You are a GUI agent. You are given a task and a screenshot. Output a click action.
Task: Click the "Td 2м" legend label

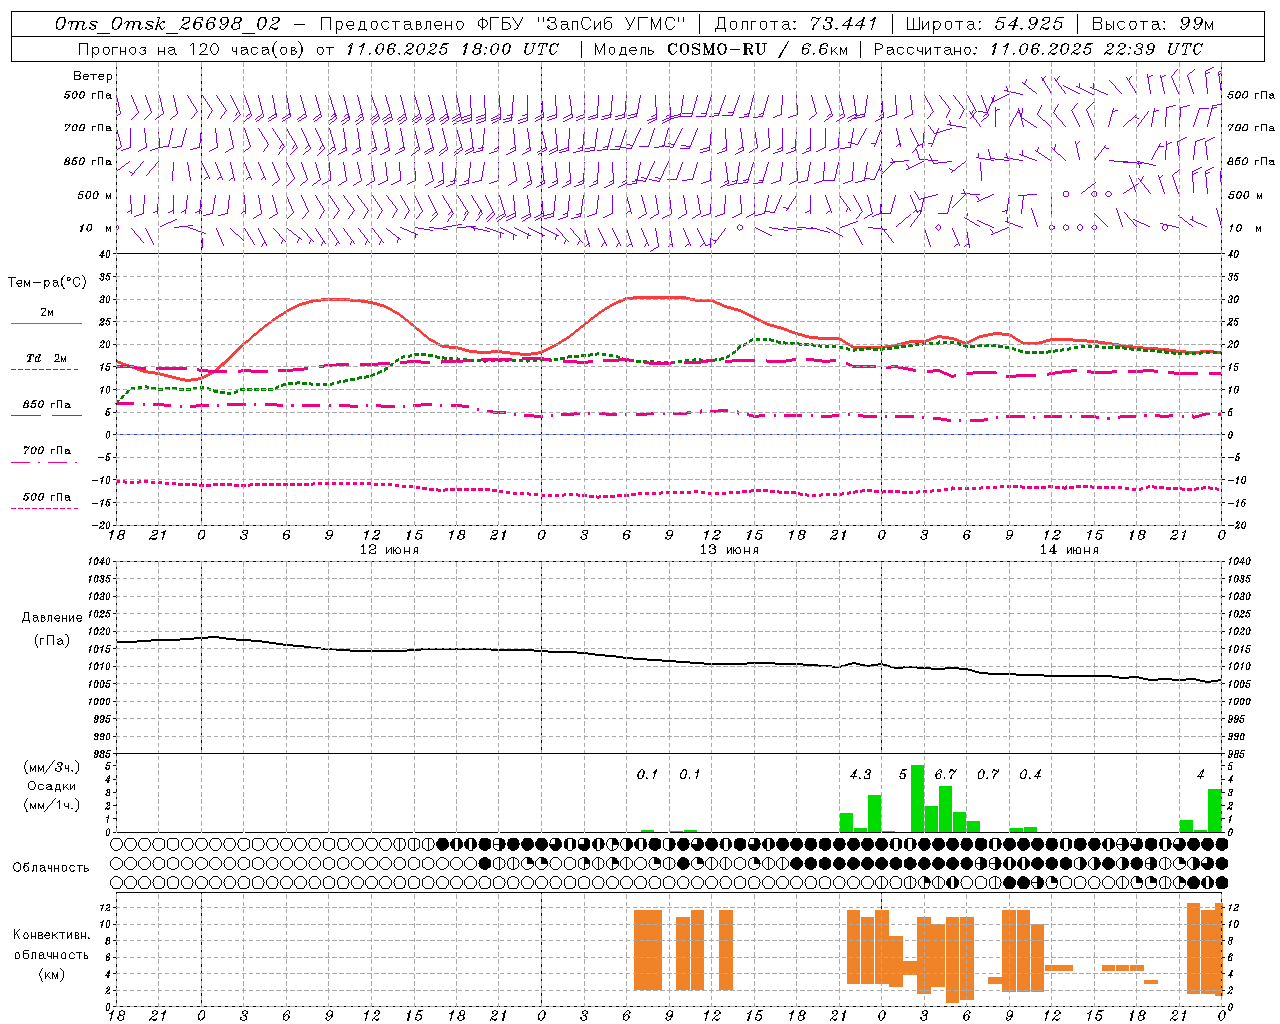click(x=47, y=358)
